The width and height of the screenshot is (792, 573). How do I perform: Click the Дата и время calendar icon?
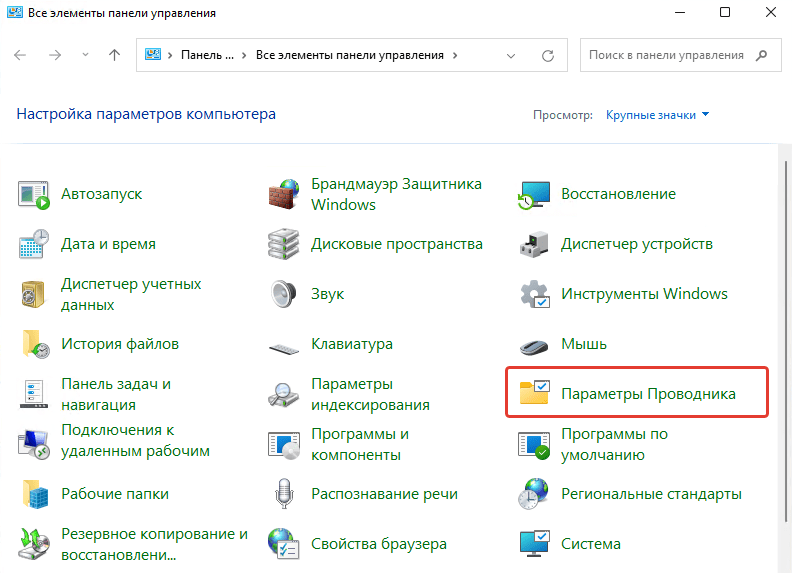[34, 244]
